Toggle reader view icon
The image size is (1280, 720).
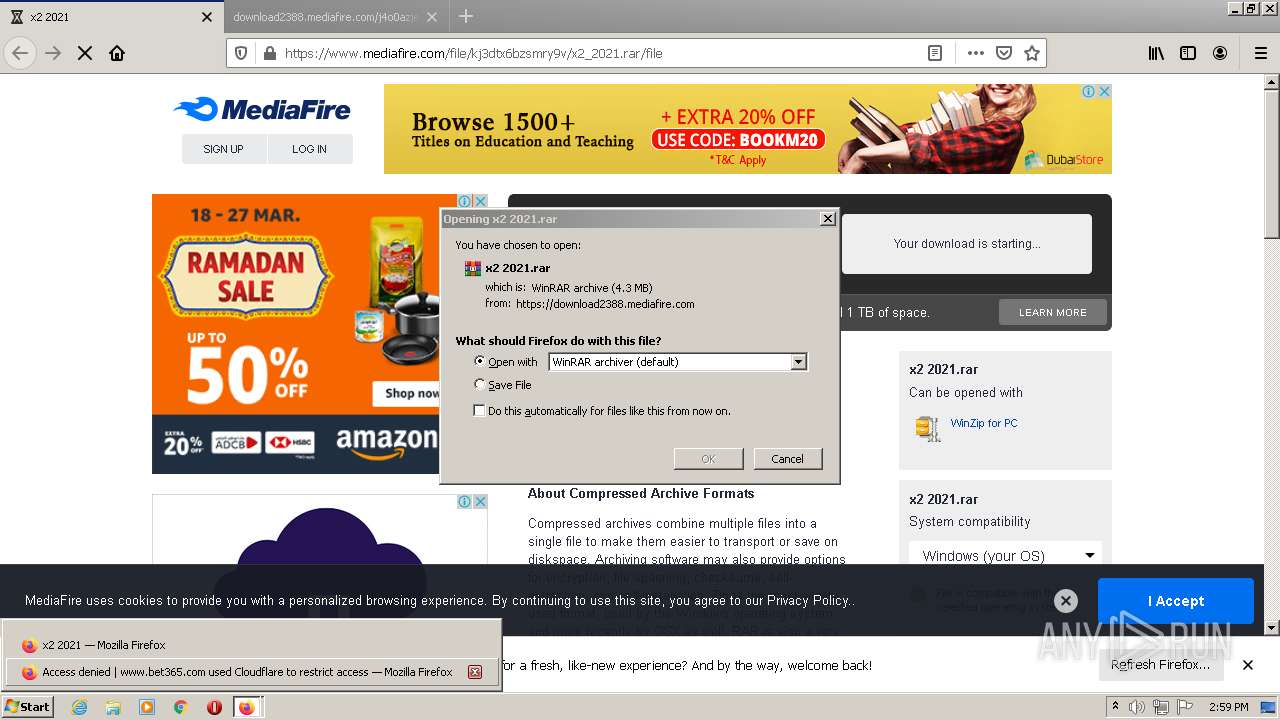click(x=935, y=53)
